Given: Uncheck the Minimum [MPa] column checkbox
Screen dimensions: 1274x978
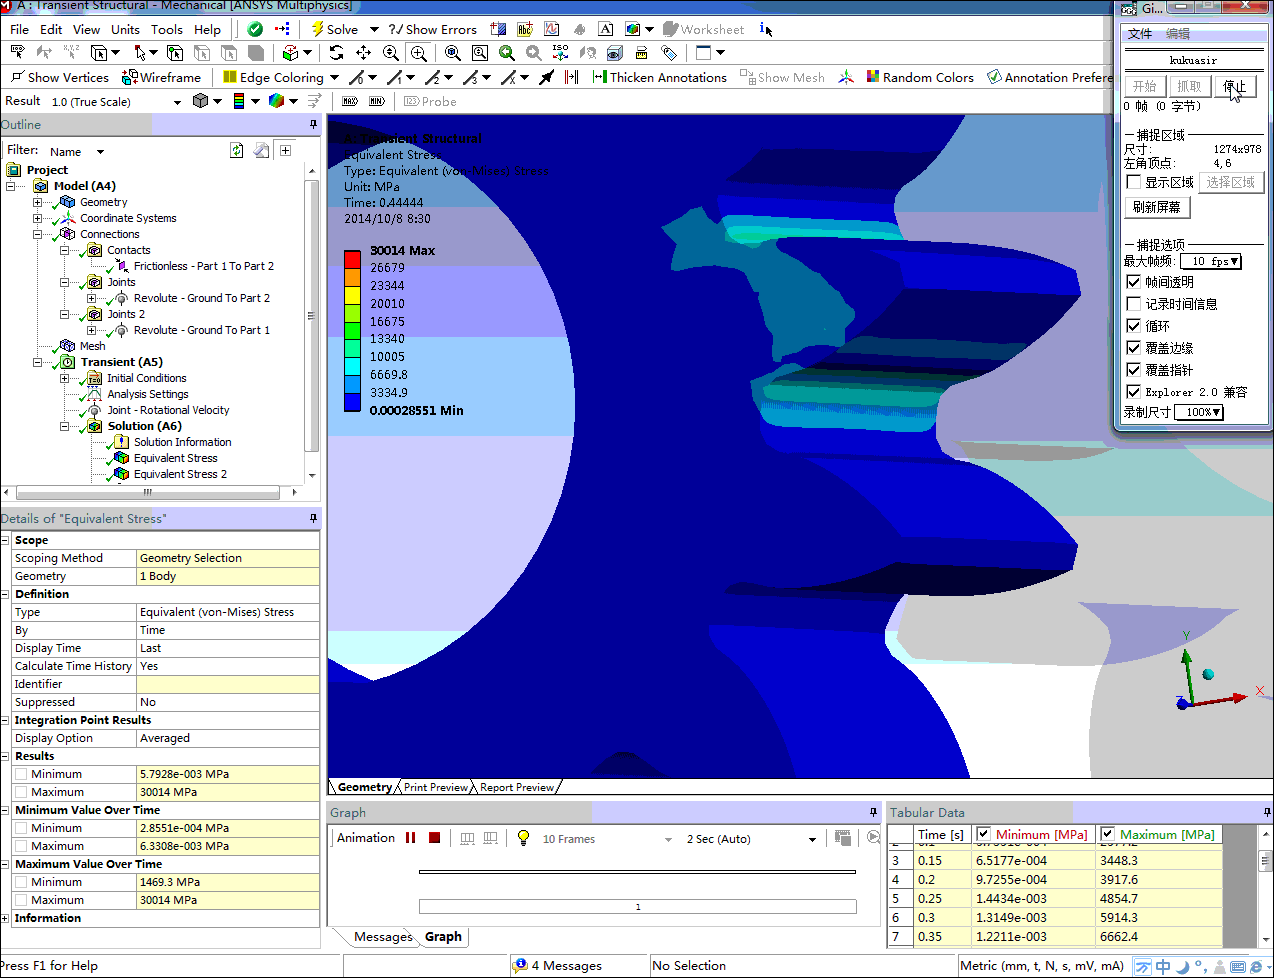Looking at the screenshot, I should pyautogui.click(x=983, y=834).
